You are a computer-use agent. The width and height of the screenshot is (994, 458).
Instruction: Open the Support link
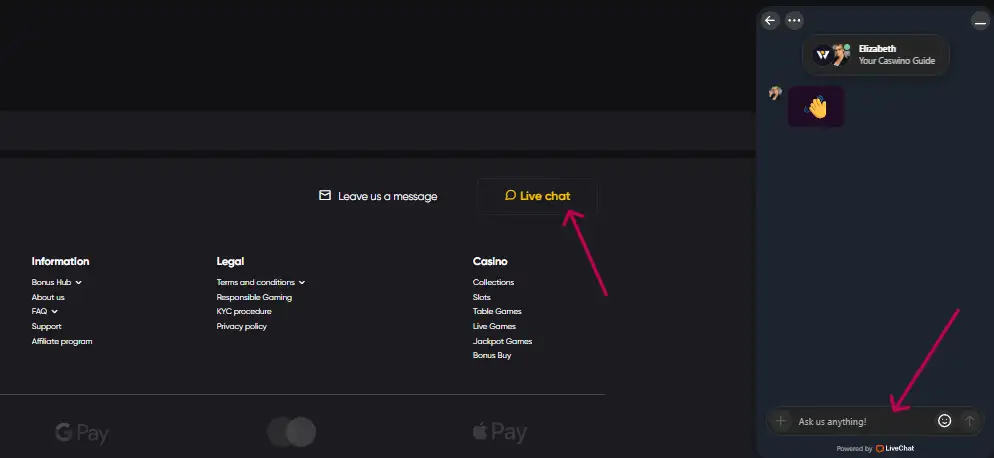pos(46,326)
